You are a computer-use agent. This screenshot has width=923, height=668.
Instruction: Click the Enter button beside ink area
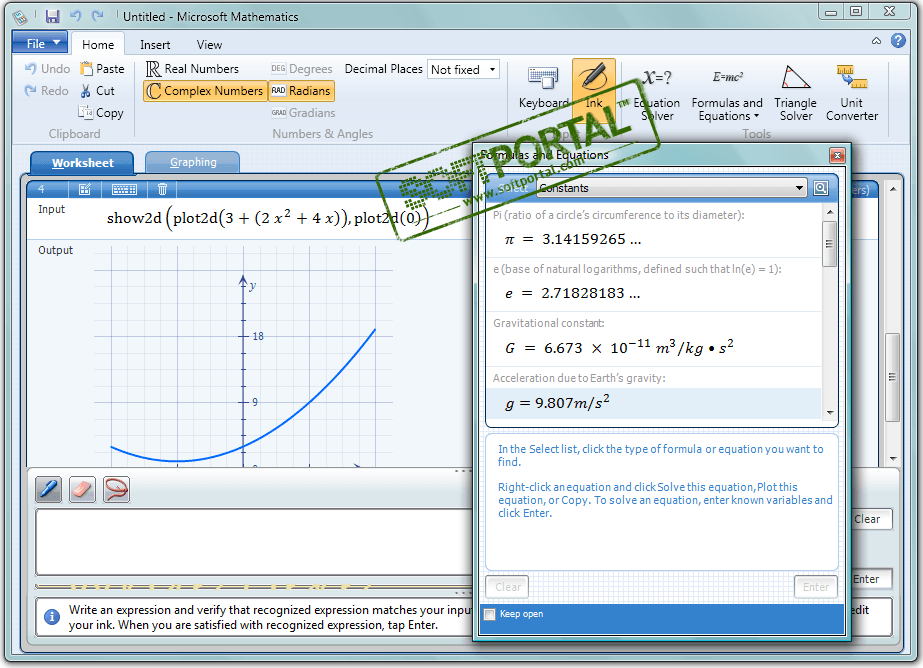pyautogui.click(x=871, y=579)
